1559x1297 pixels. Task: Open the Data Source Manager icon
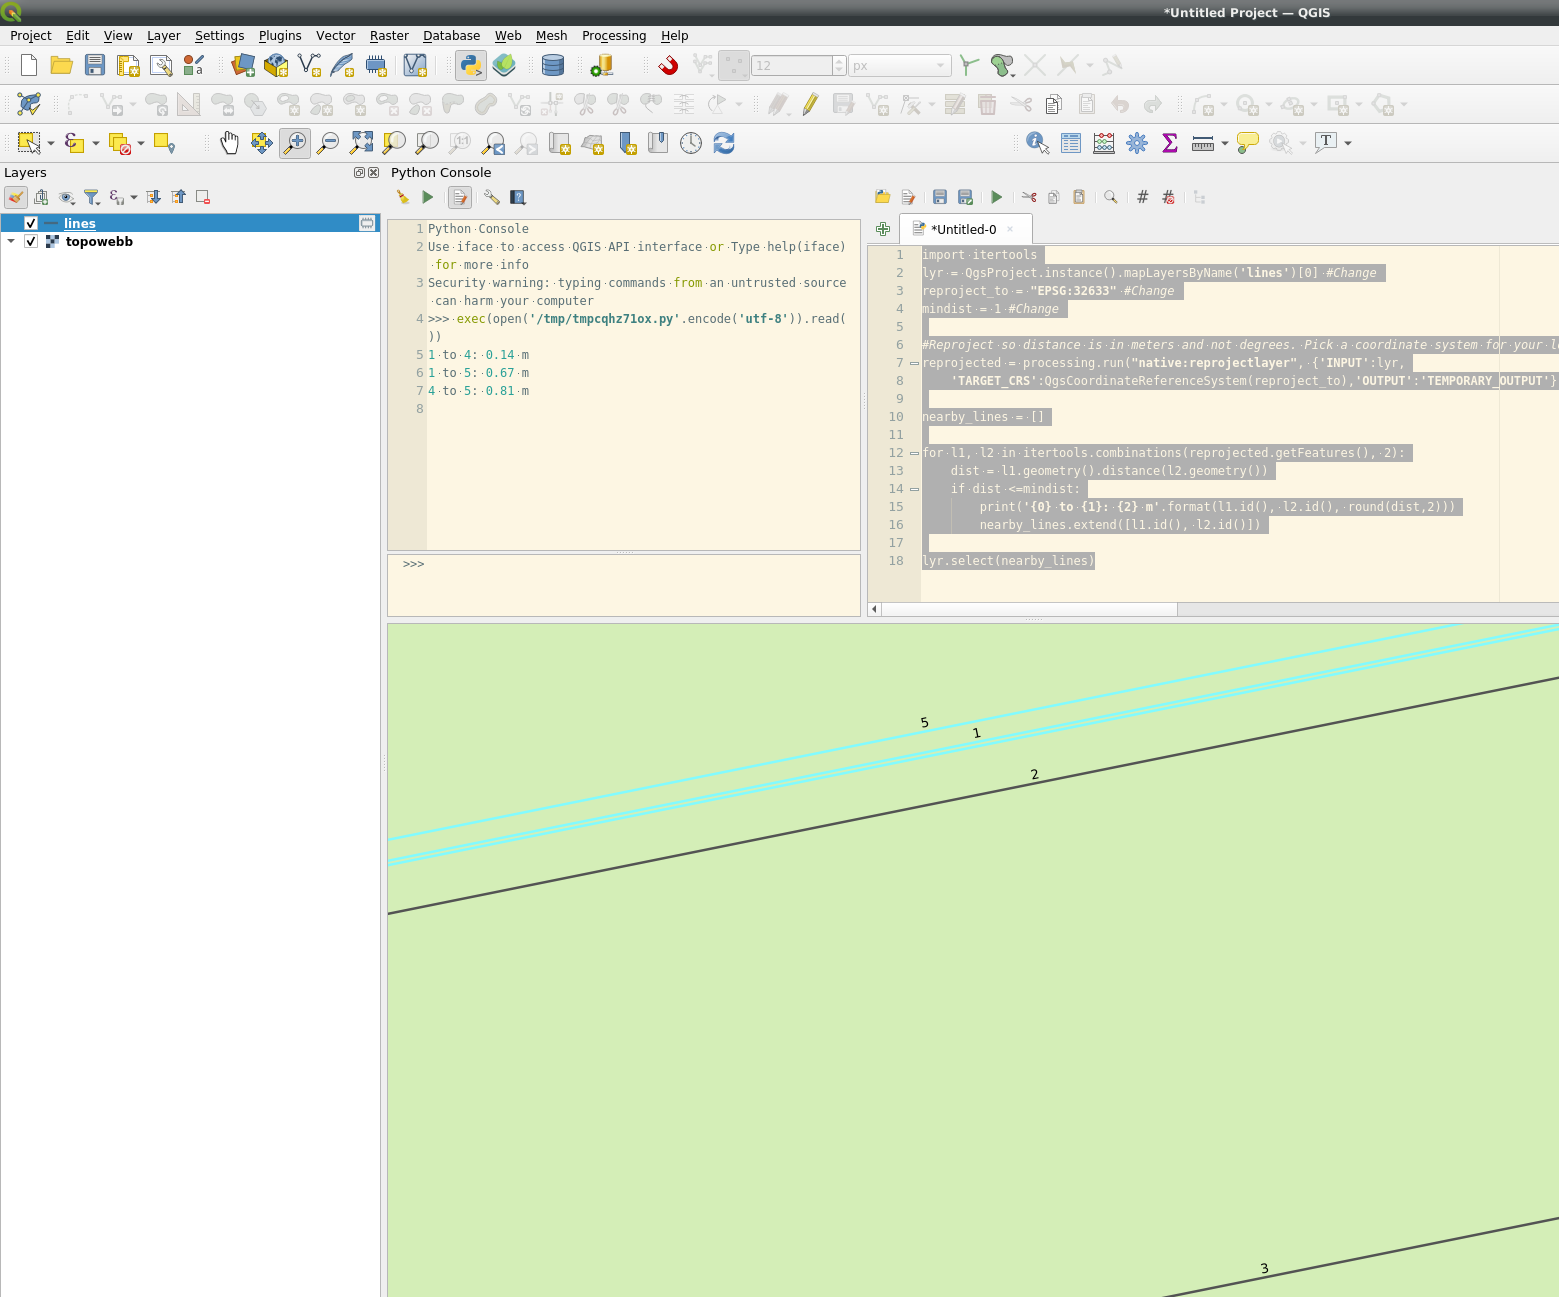[x=243, y=66]
